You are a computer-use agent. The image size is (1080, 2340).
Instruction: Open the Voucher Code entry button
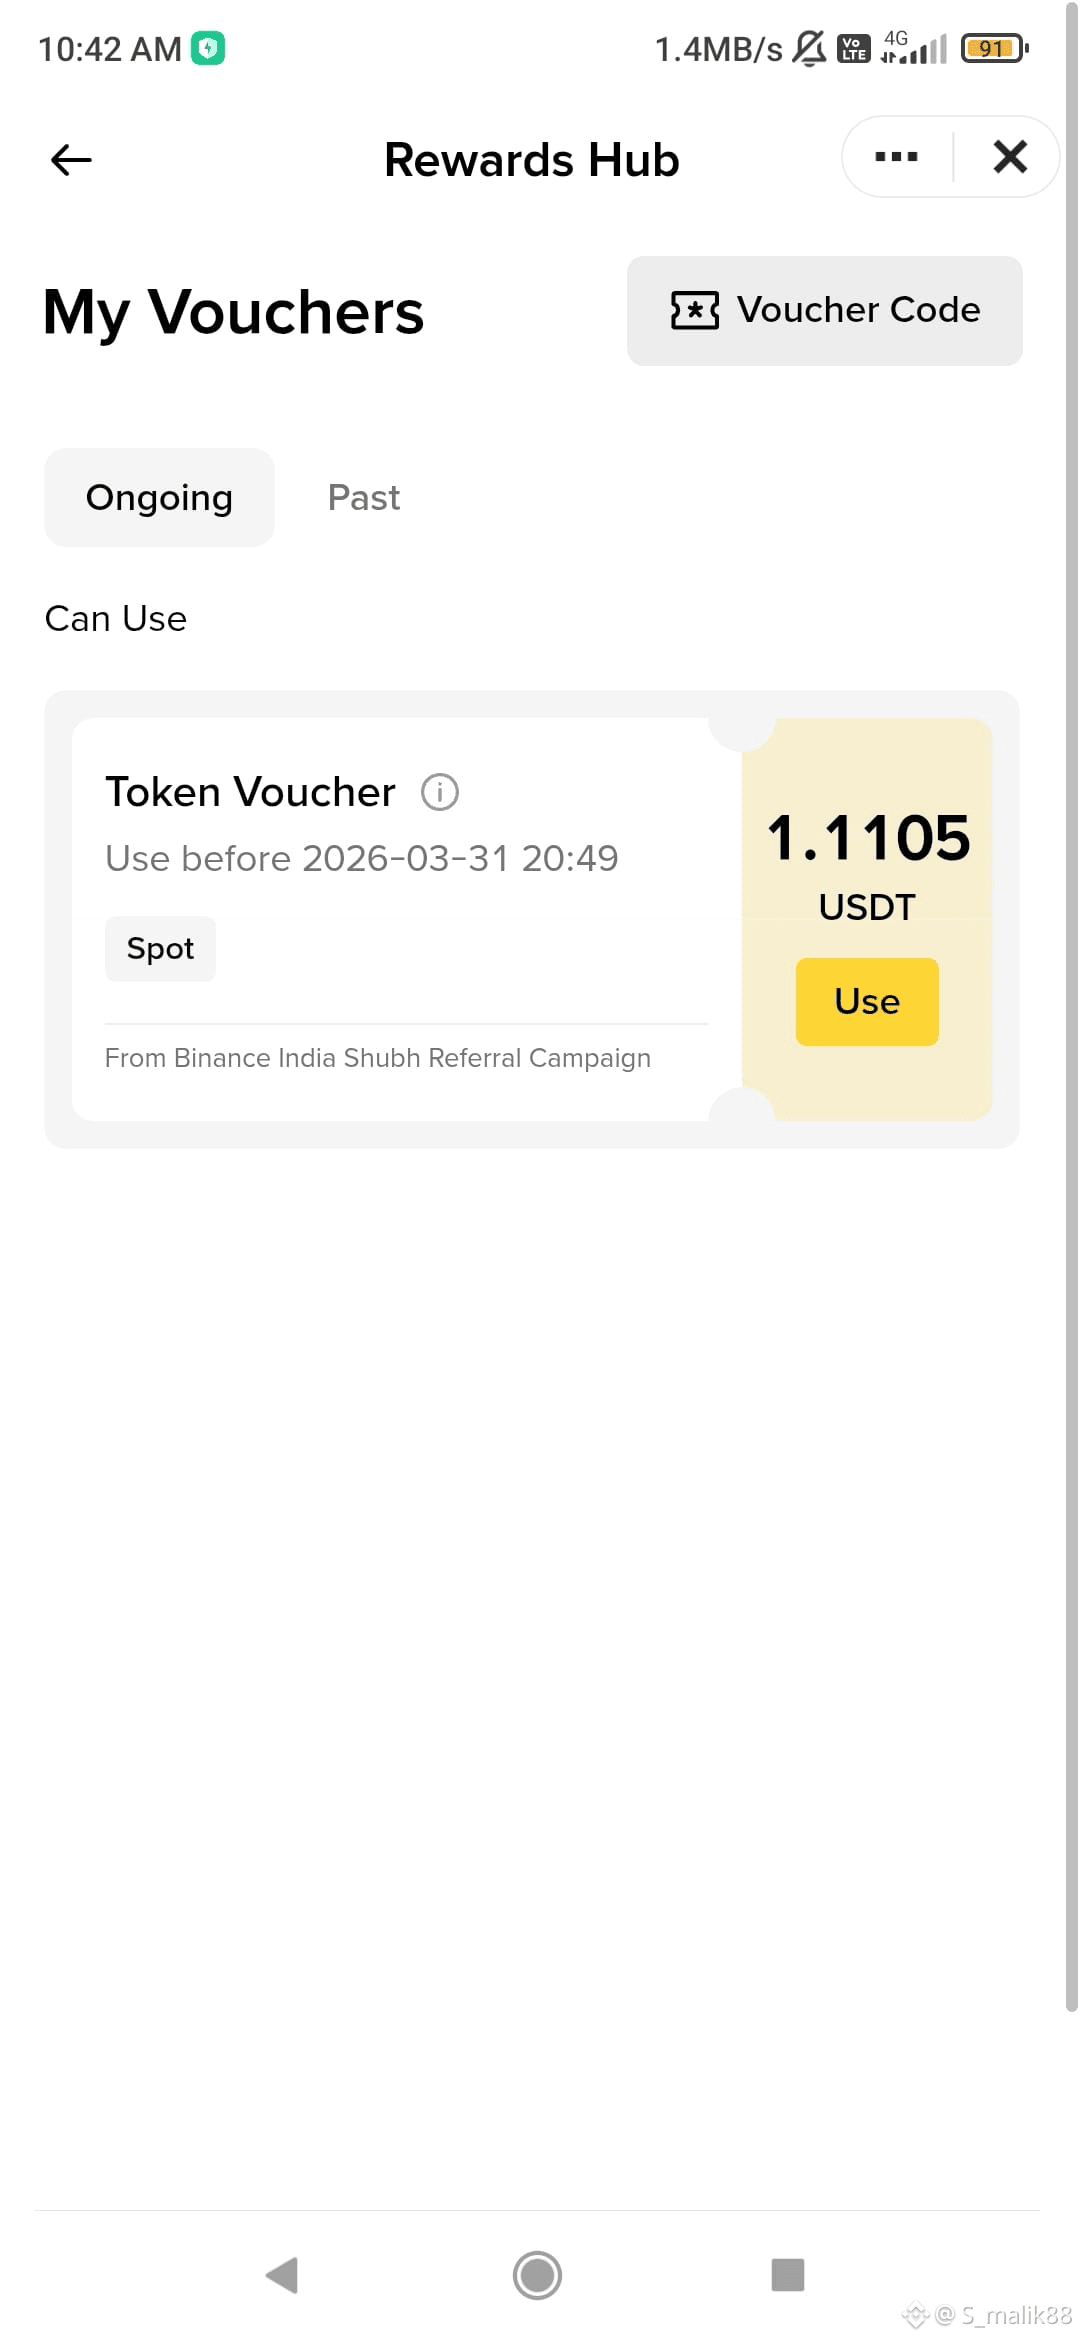tap(824, 311)
